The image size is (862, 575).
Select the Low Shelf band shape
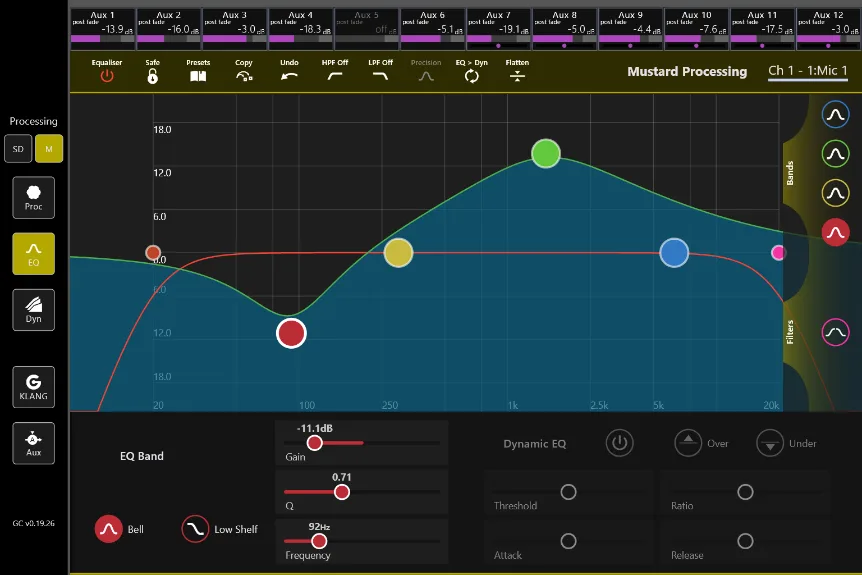195,529
